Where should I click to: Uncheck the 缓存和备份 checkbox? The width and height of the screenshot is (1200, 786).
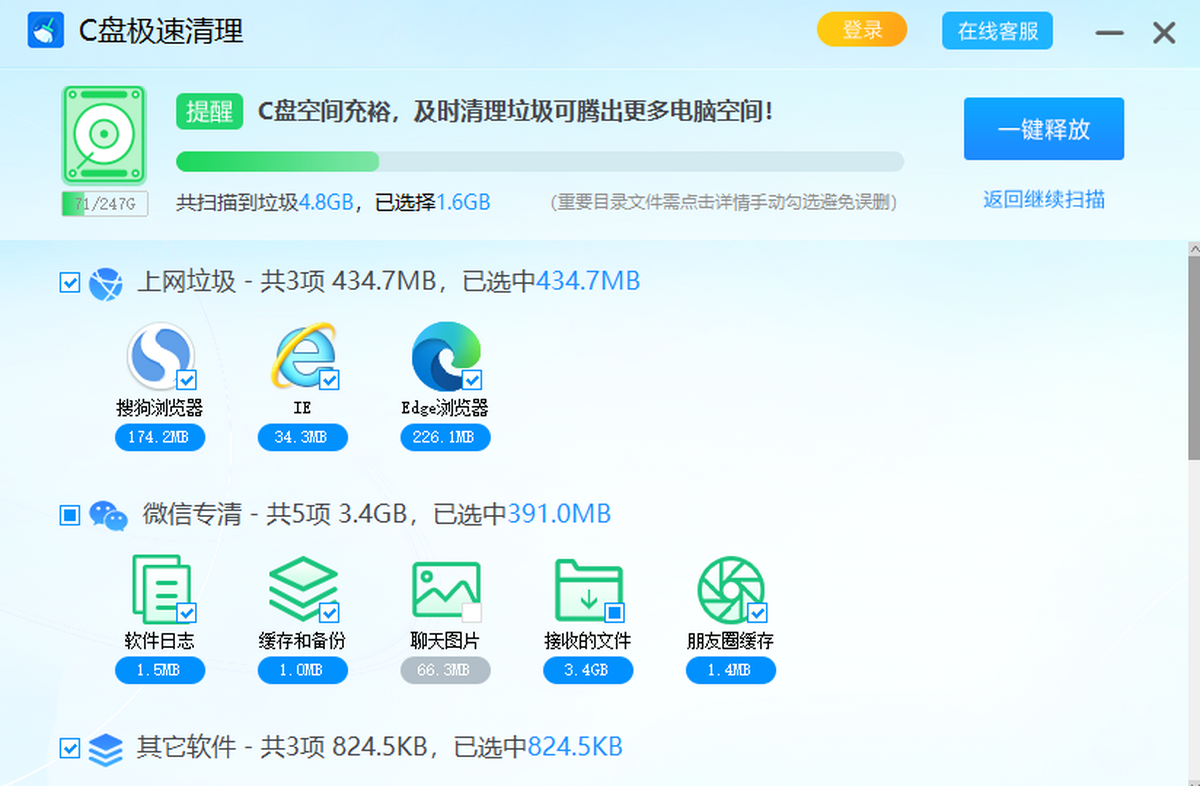click(329, 612)
